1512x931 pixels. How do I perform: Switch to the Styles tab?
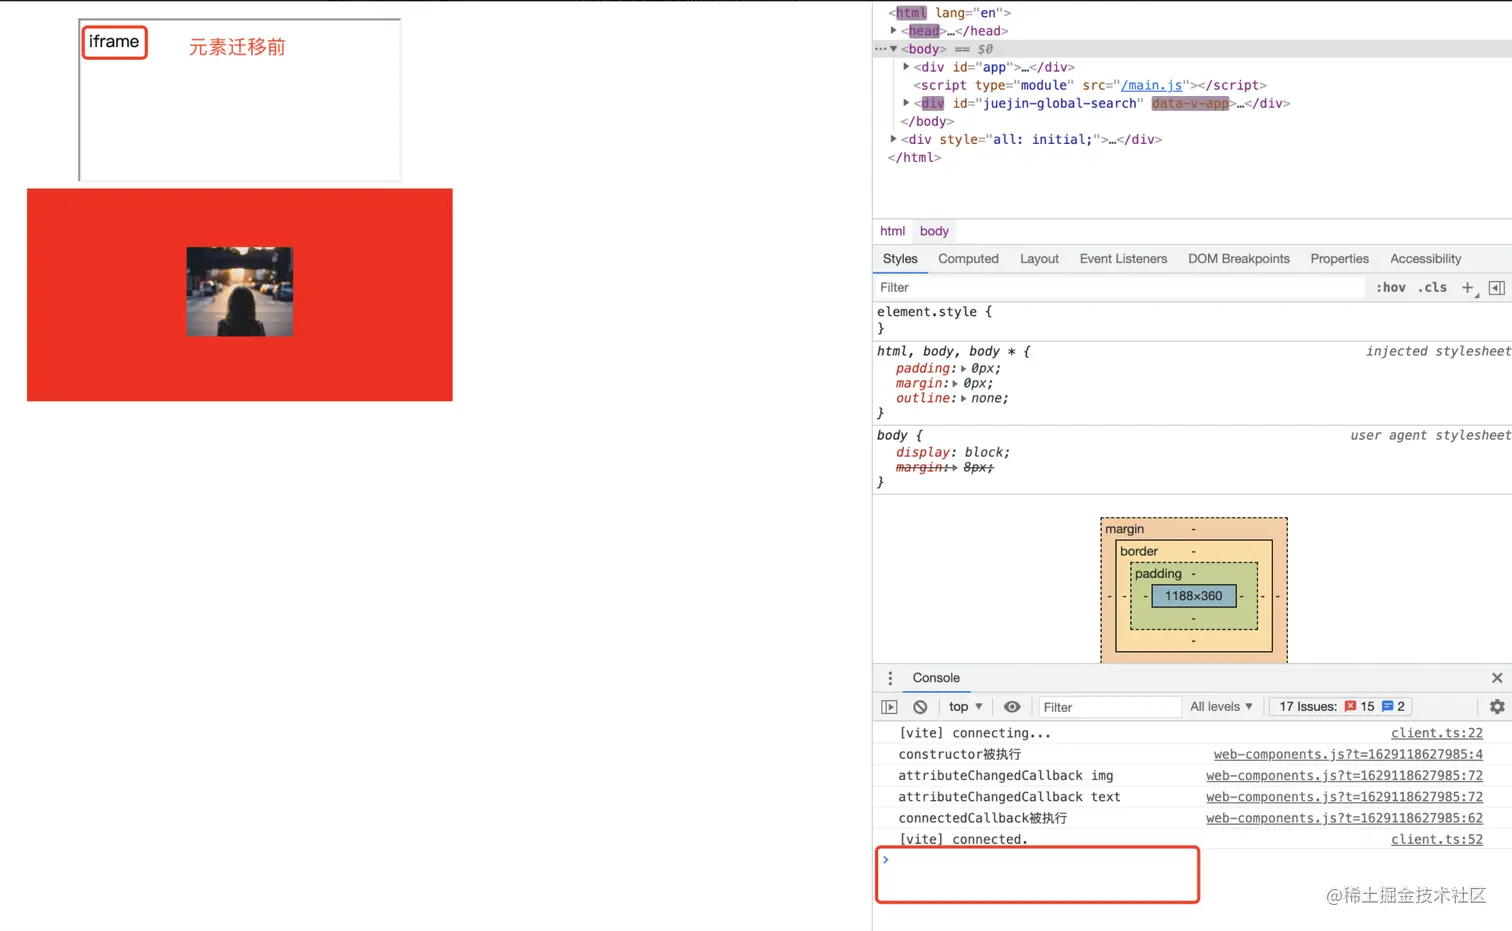click(900, 259)
